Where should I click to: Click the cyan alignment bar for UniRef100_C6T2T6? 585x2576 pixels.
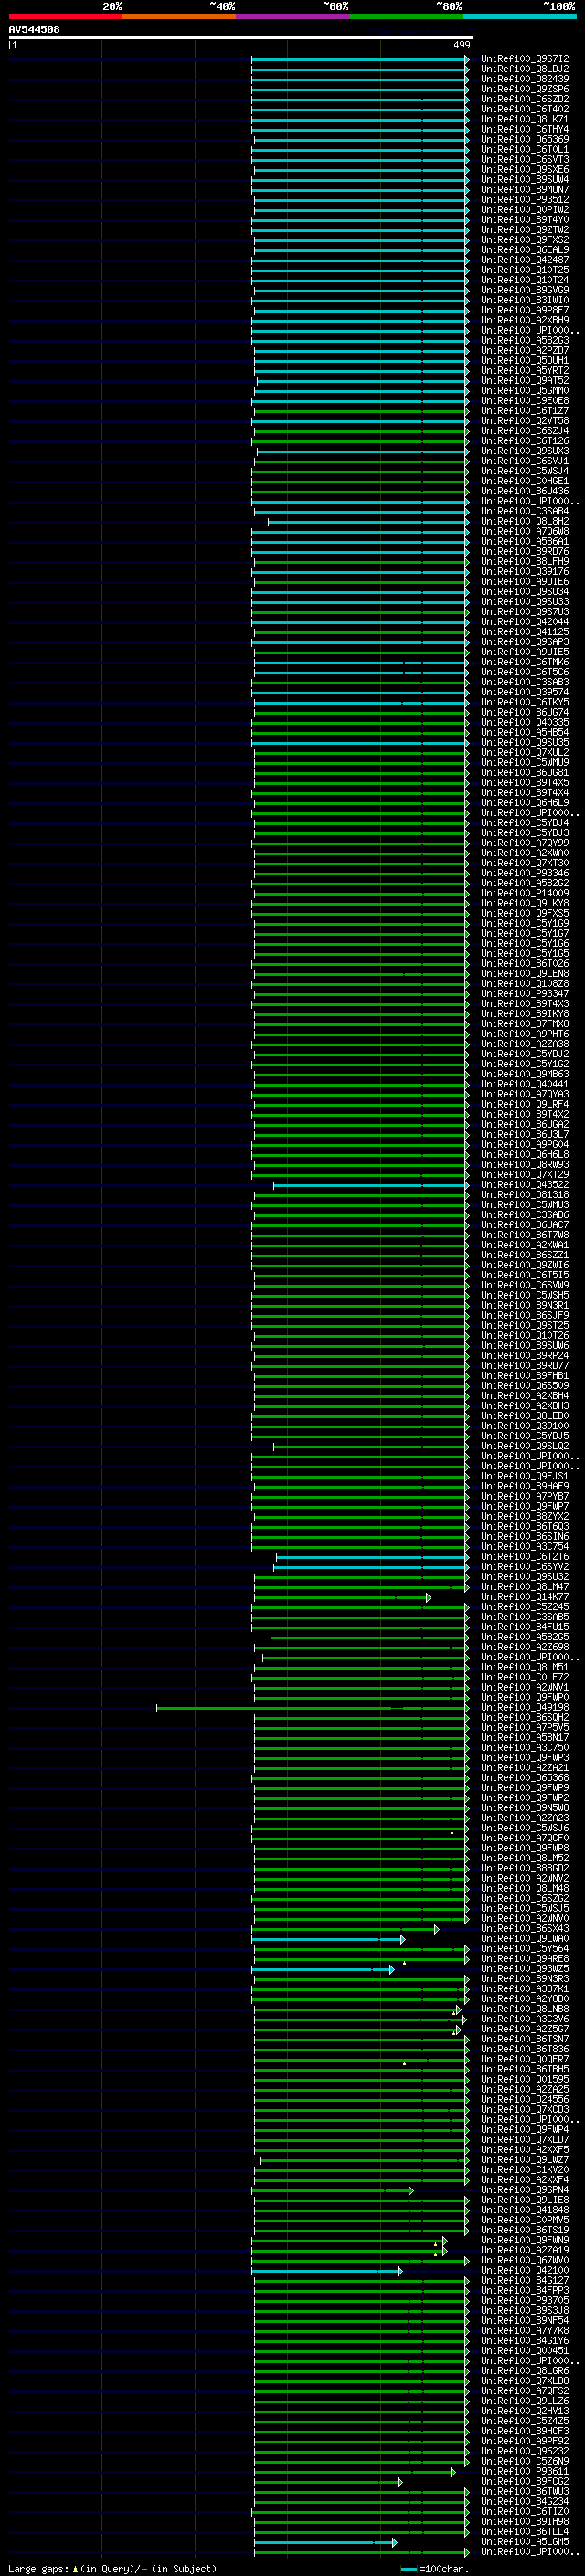point(372,1557)
